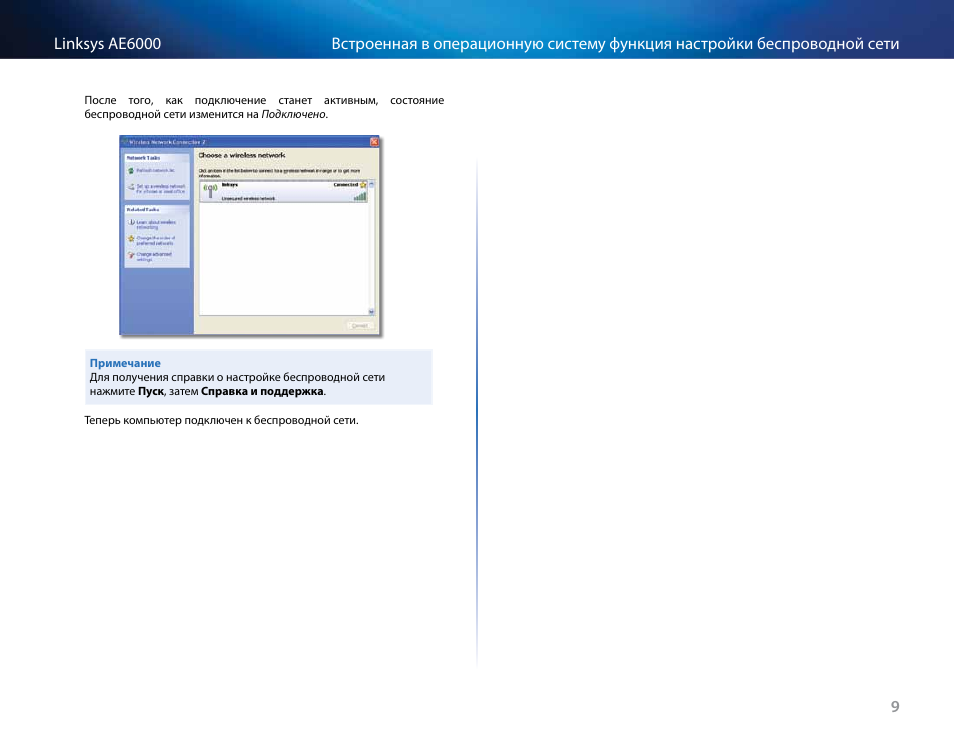Click the star beside Connected status
This screenshot has height=738, width=954.
[x=363, y=185]
